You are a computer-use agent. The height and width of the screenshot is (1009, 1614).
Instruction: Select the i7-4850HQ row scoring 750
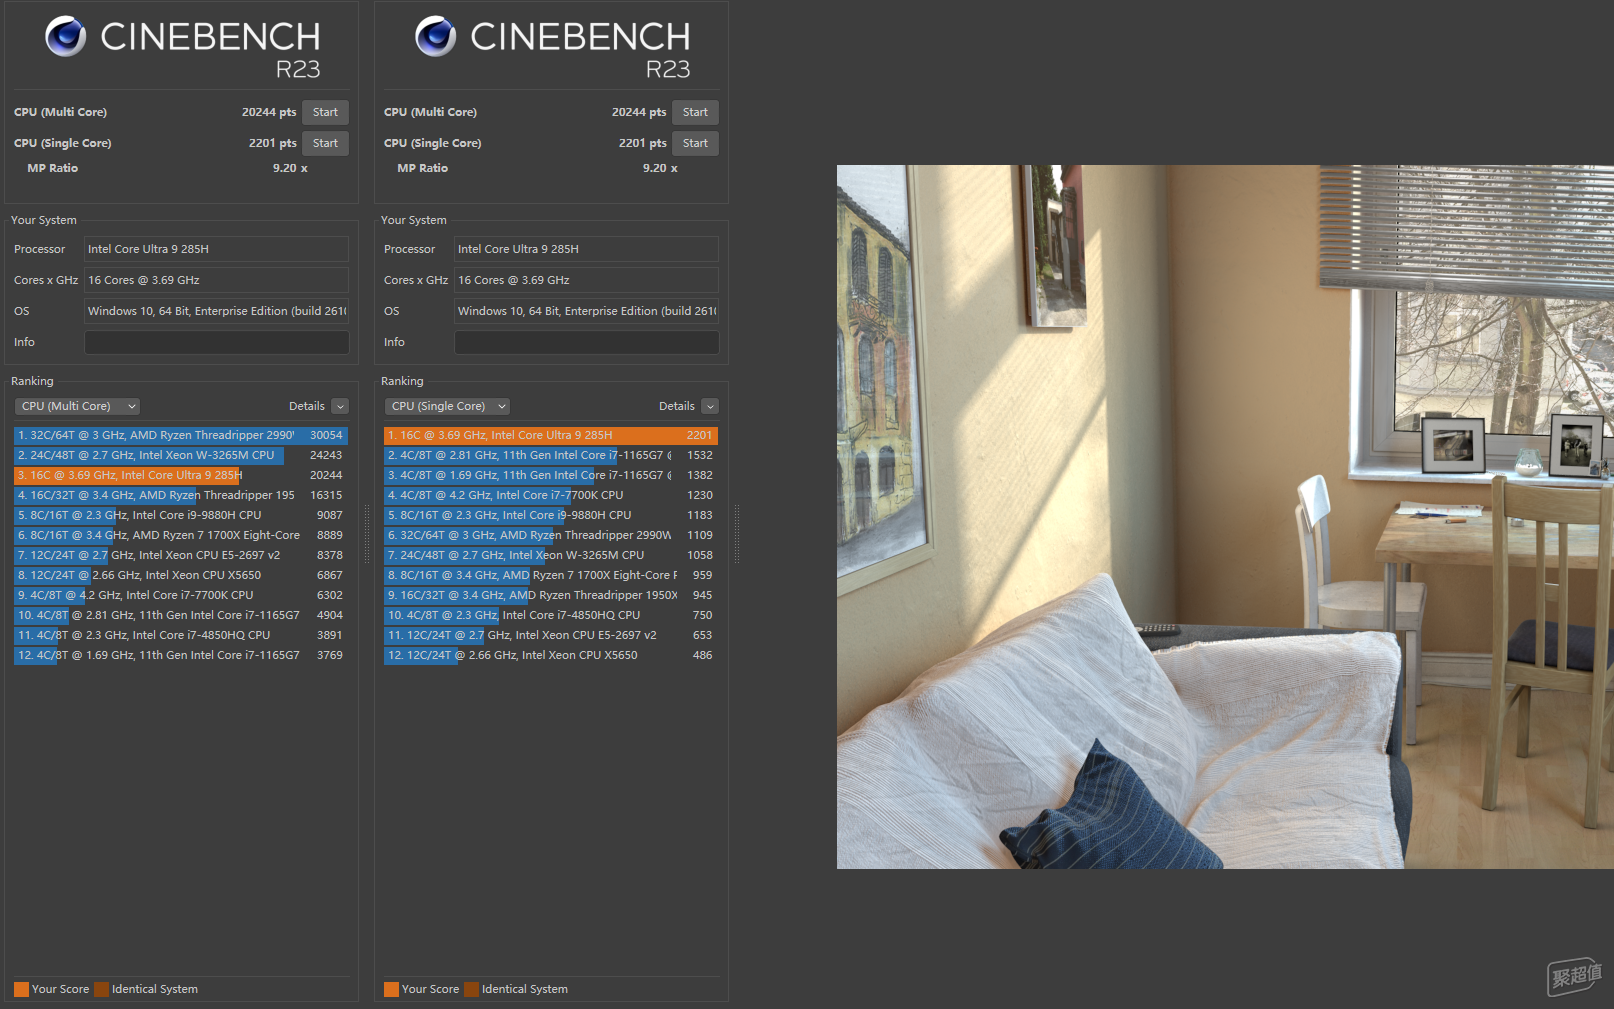551,615
